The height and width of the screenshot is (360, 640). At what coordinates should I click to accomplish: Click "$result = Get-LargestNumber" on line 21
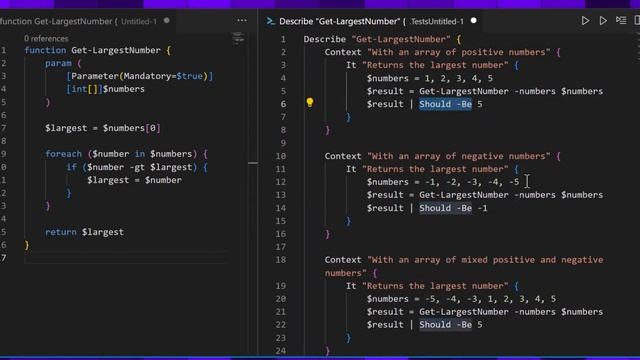(x=438, y=312)
